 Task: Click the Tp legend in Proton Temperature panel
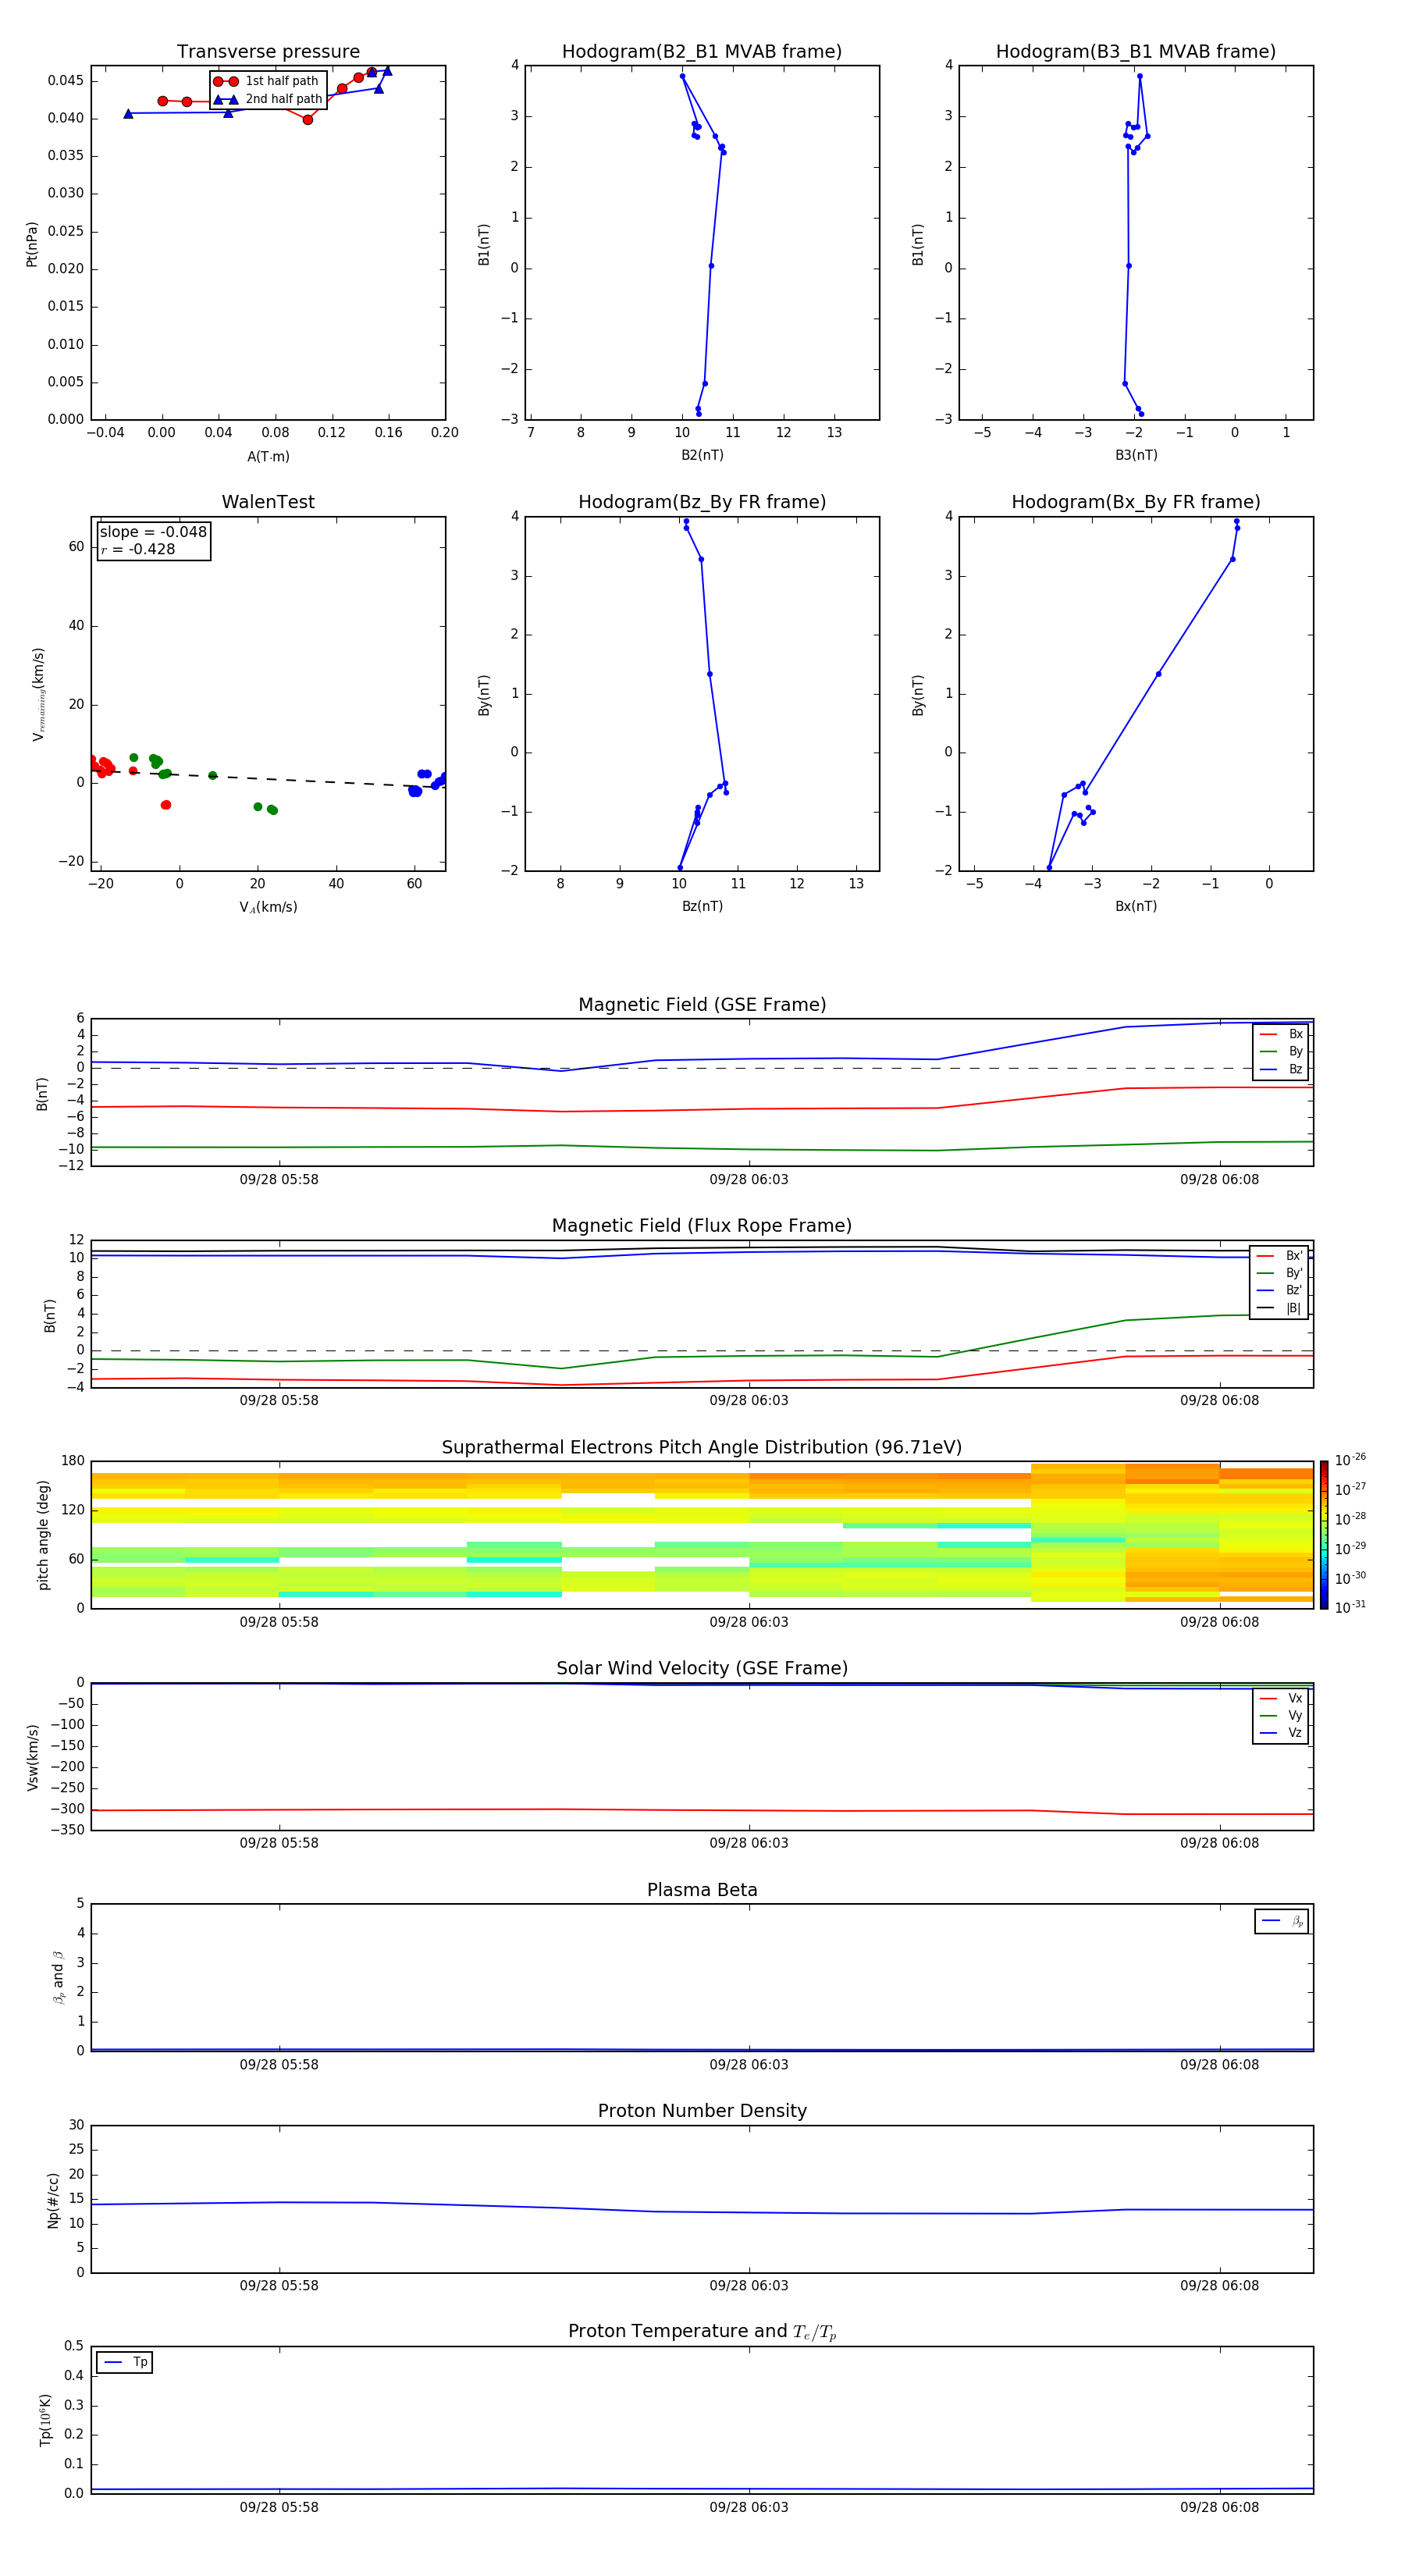pyautogui.click(x=125, y=2362)
